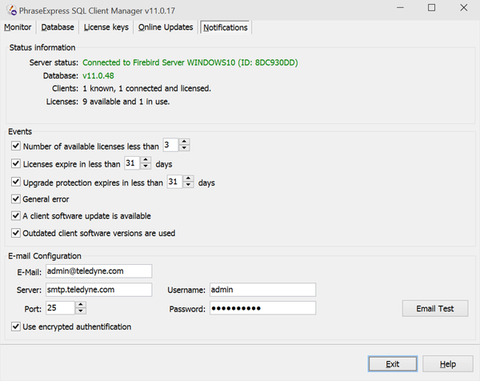The width and height of the screenshot is (480, 381).
Task: Switch to the Monitor tab
Action: pyautogui.click(x=18, y=27)
